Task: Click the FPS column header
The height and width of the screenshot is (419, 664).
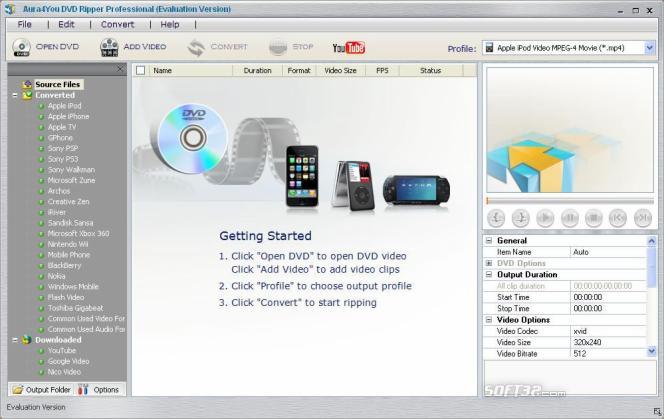Action: point(382,71)
